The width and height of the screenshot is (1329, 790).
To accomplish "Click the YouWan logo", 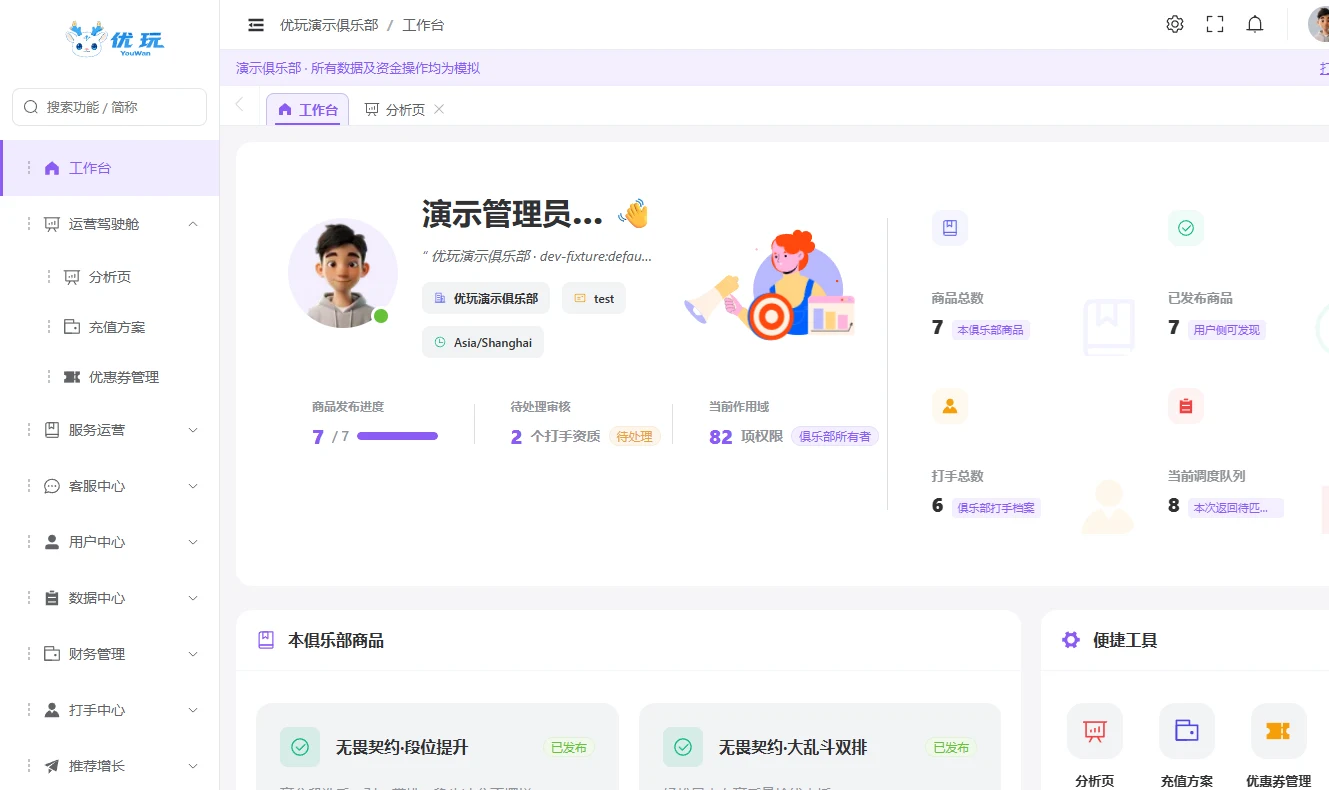I will coord(114,40).
